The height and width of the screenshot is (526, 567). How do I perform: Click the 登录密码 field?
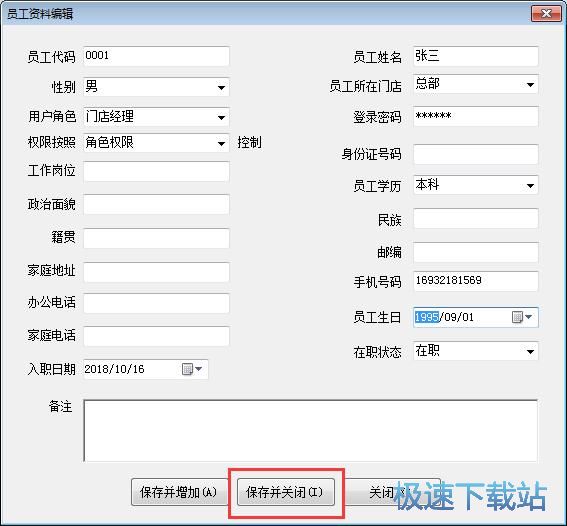(x=476, y=116)
